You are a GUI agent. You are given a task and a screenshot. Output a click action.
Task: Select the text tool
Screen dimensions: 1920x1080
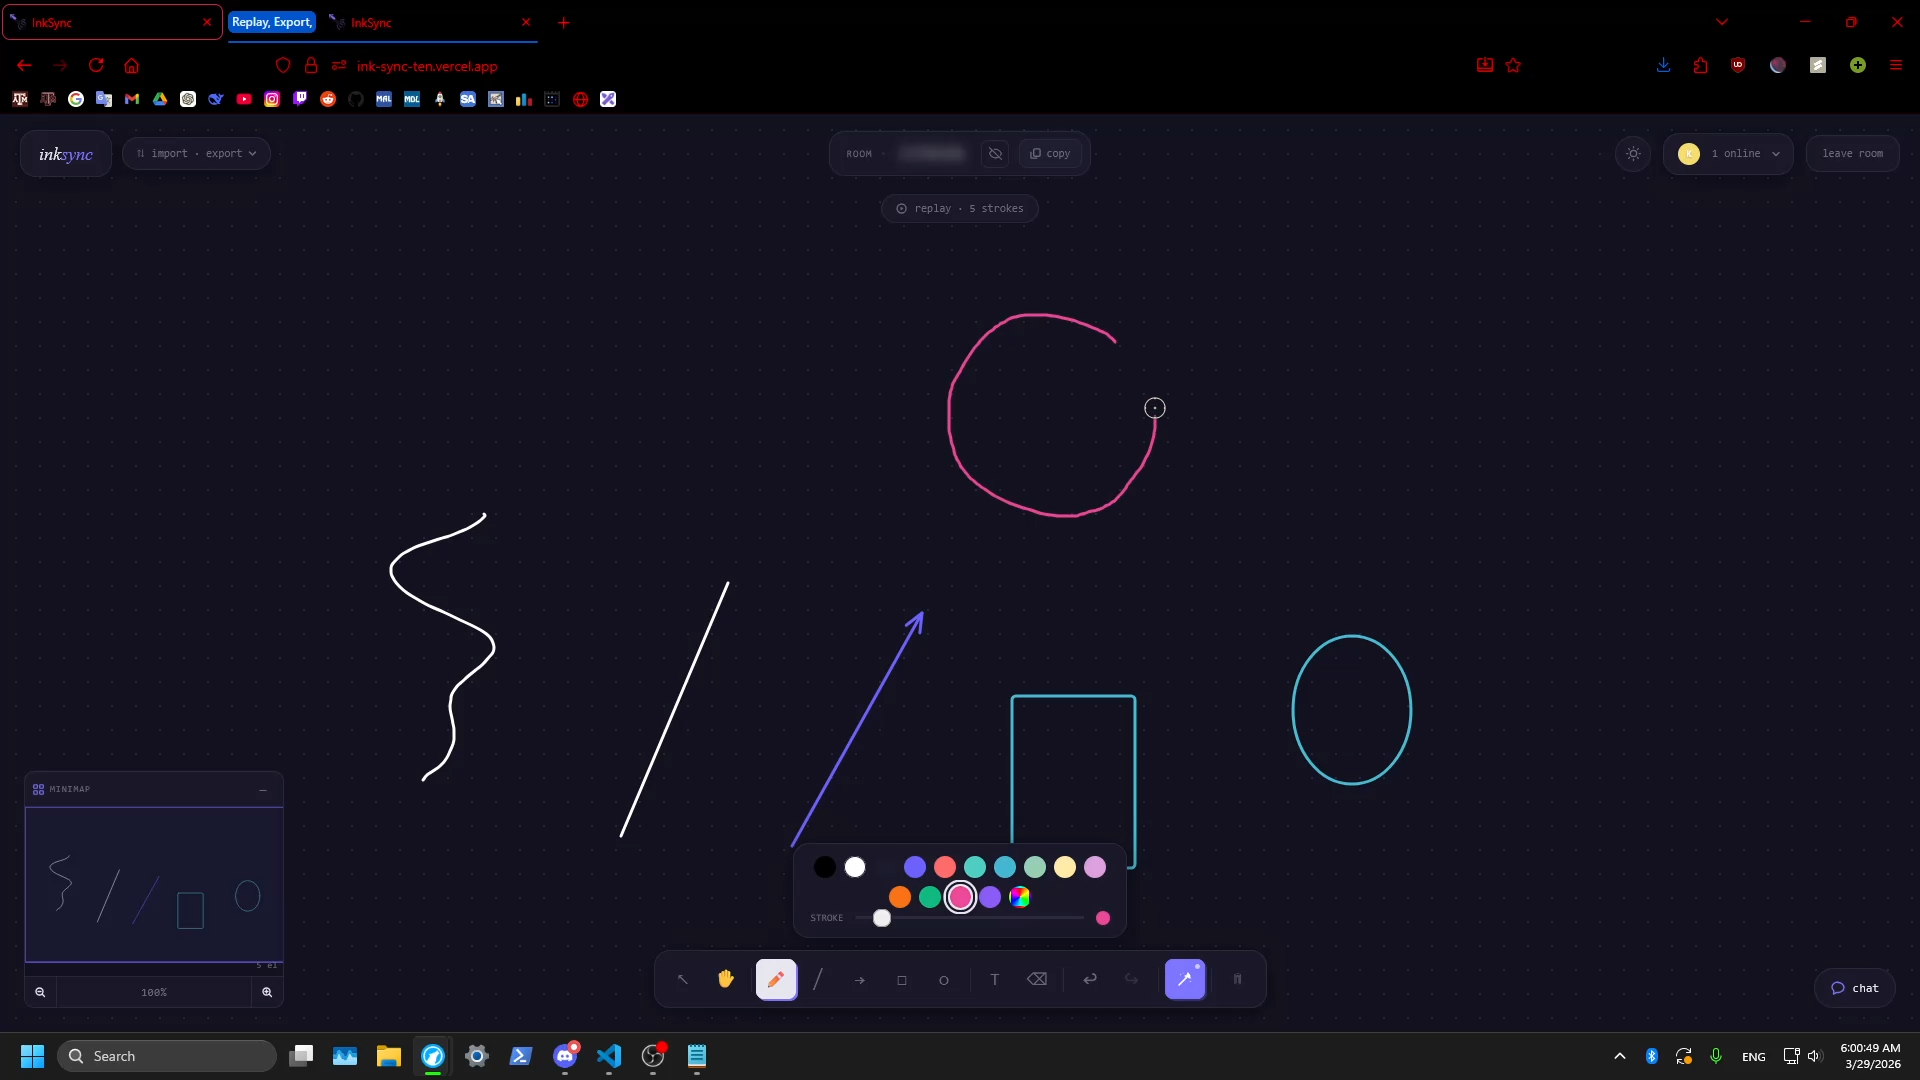pyautogui.click(x=995, y=980)
